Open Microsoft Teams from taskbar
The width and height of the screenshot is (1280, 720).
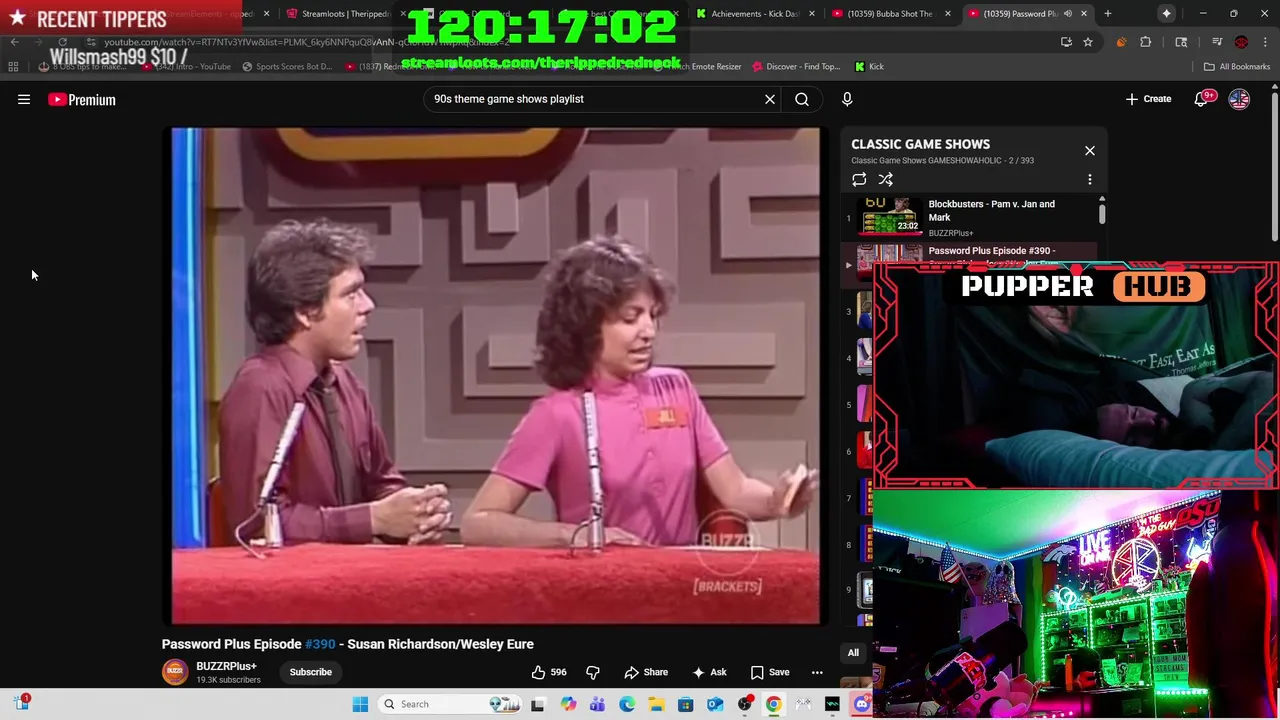click(x=597, y=704)
